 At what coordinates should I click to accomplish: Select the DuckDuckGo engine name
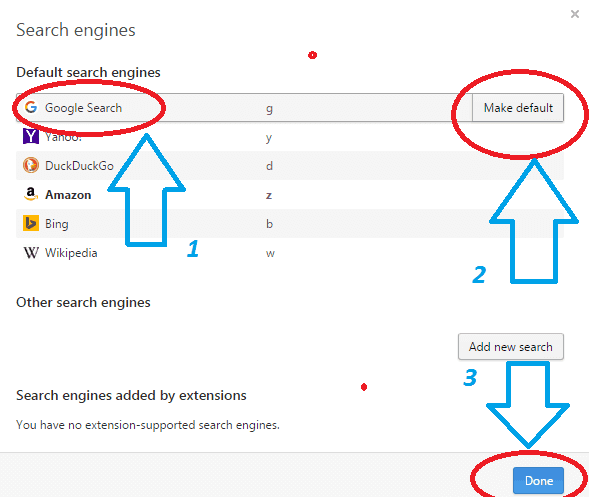coord(79,166)
